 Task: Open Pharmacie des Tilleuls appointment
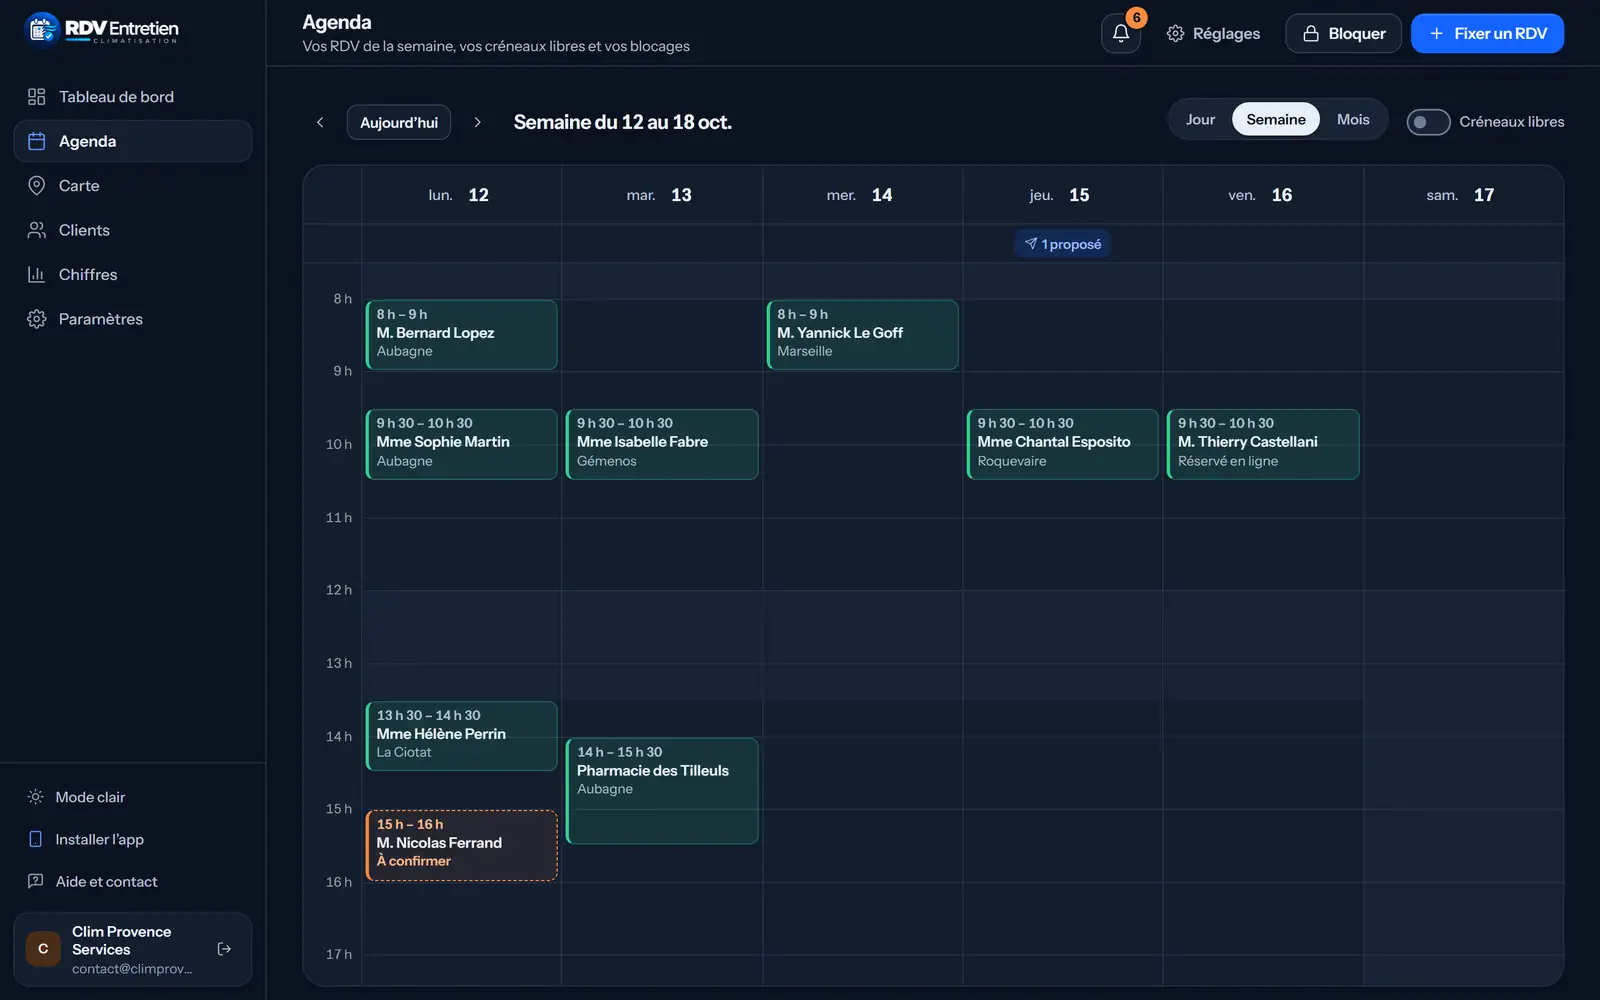click(x=662, y=791)
